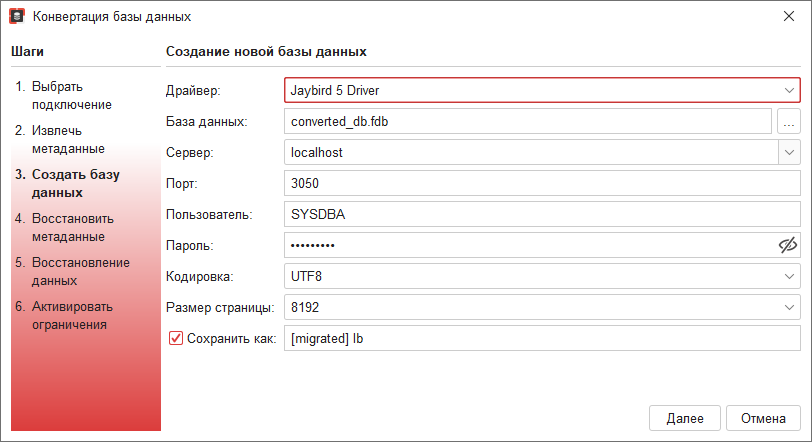Click the "Создание новой базы данных" heading
The height and width of the screenshot is (442, 812).
(x=266, y=51)
